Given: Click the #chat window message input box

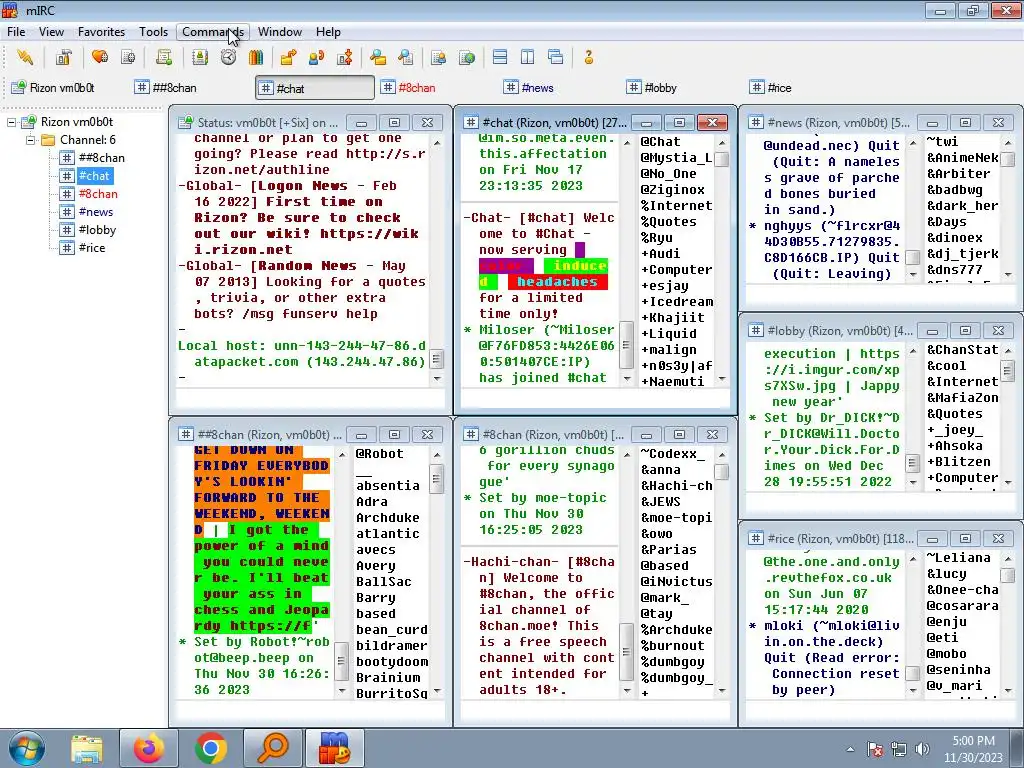Looking at the screenshot, I should pyautogui.click(x=595, y=398).
